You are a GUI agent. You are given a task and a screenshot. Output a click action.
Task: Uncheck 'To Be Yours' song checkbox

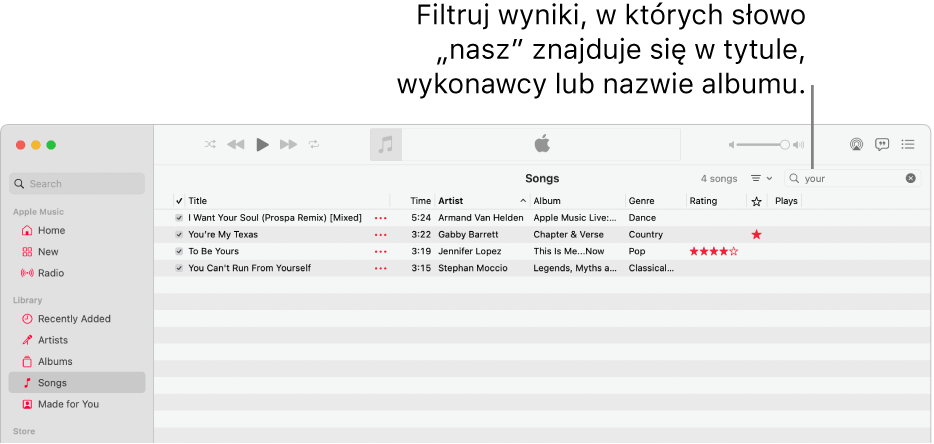[x=179, y=252]
